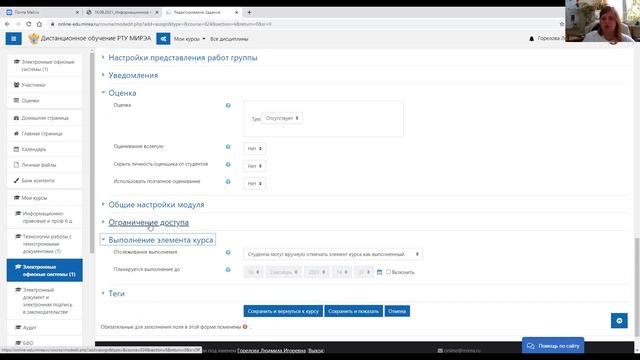Click the Сохранить и показать button
The height and width of the screenshot is (360, 640).
pyautogui.click(x=353, y=311)
